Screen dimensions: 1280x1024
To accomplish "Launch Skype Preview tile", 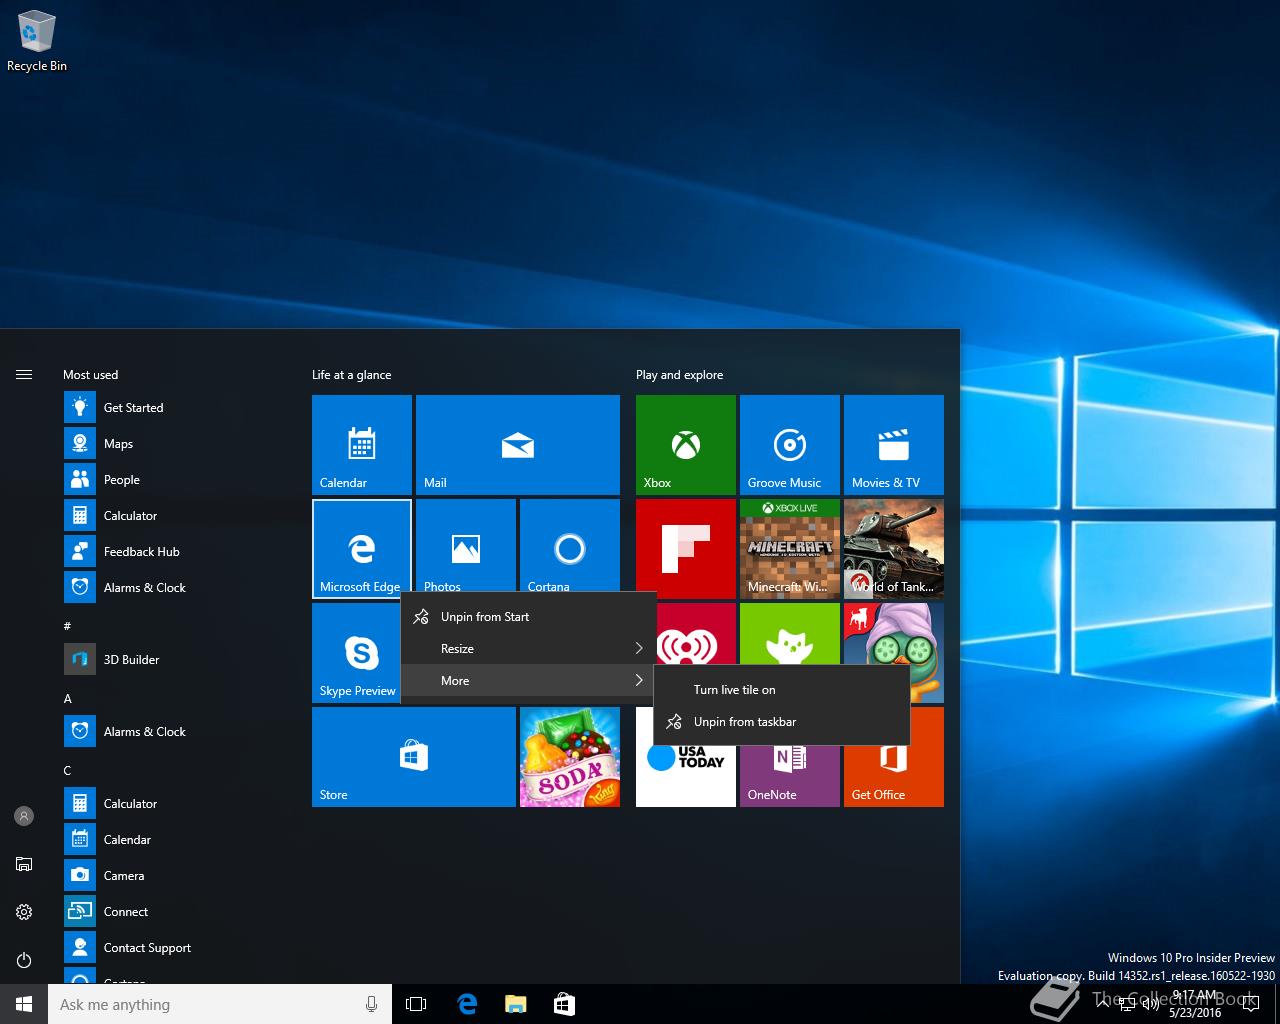I will click(x=356, y=653).
